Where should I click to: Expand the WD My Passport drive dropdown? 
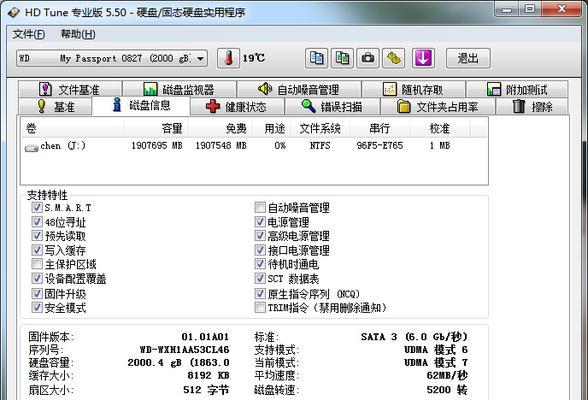click(201, 59)
